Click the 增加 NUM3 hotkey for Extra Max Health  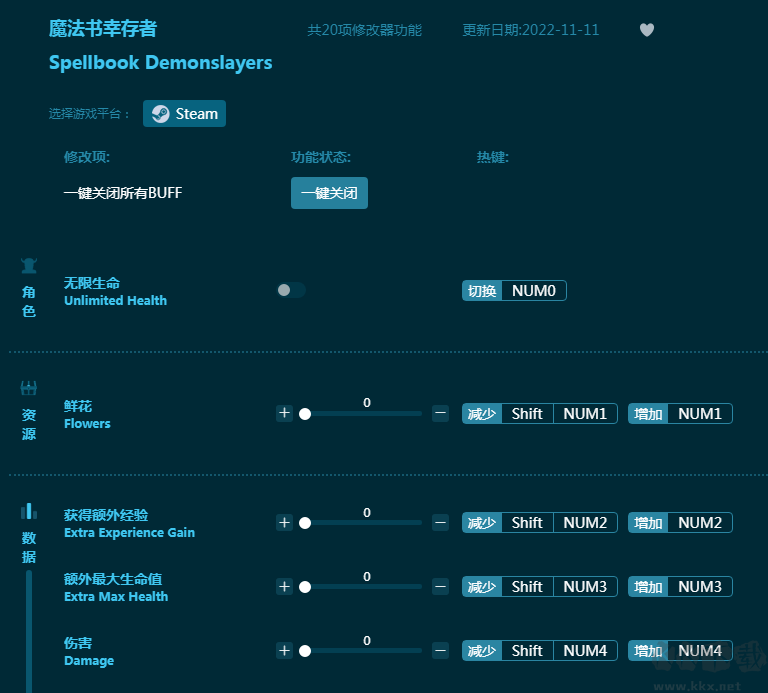coord(680,587)
